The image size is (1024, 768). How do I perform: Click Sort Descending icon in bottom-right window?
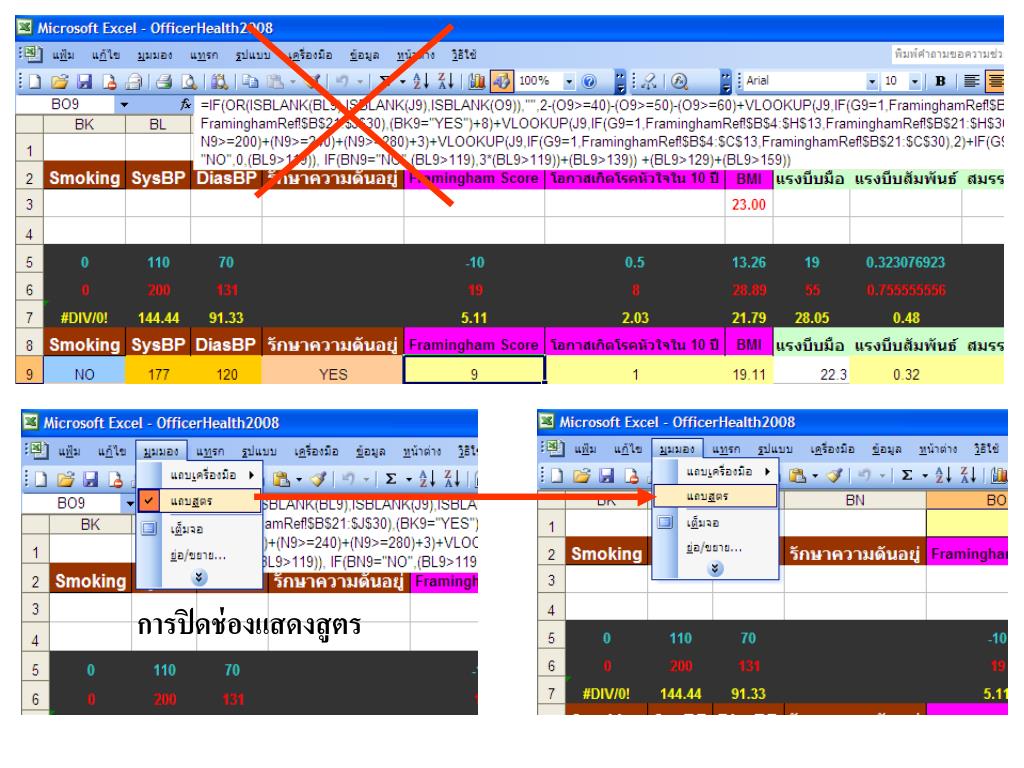point(967,475)
